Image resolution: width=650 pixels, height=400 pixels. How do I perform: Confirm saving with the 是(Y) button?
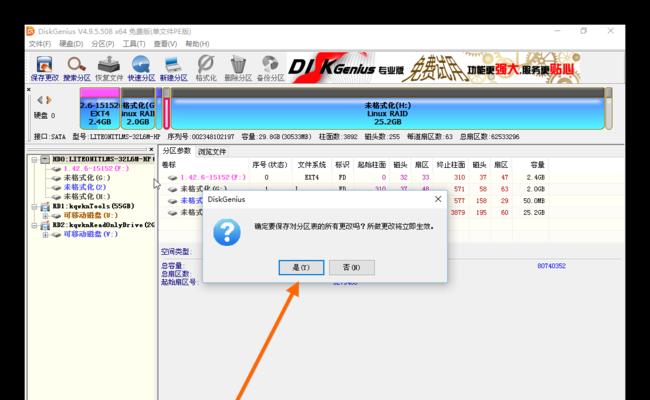[301, 267]
